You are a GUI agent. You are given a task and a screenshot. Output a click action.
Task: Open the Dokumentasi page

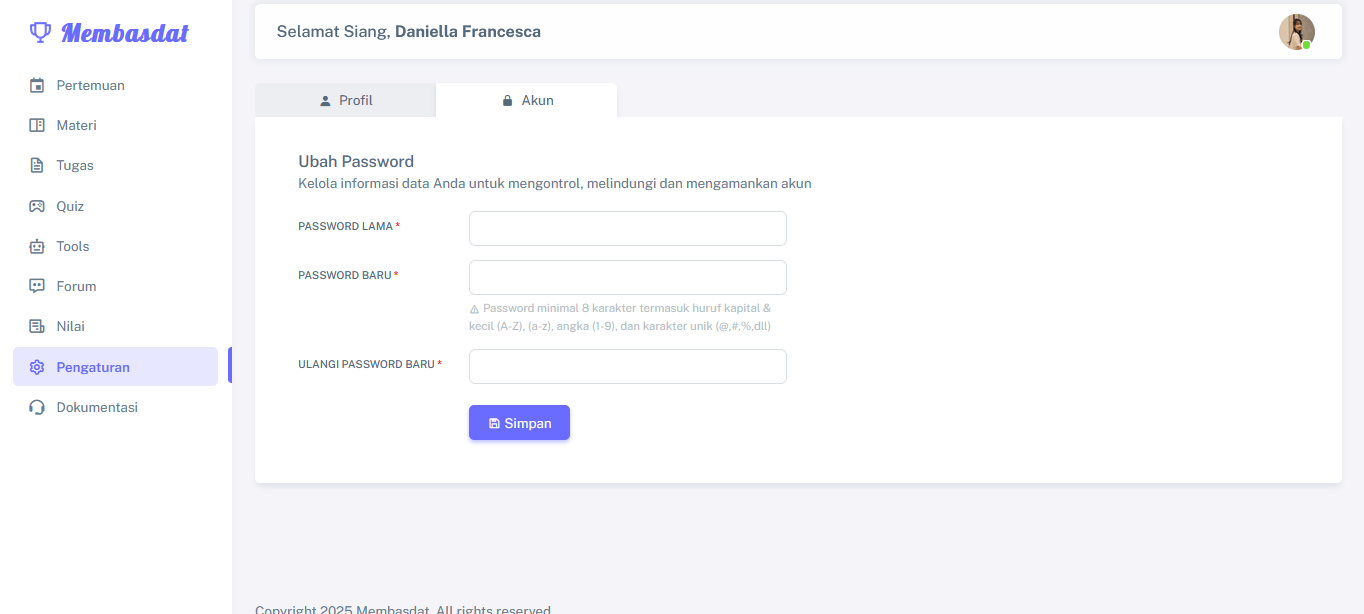[115, 407]
